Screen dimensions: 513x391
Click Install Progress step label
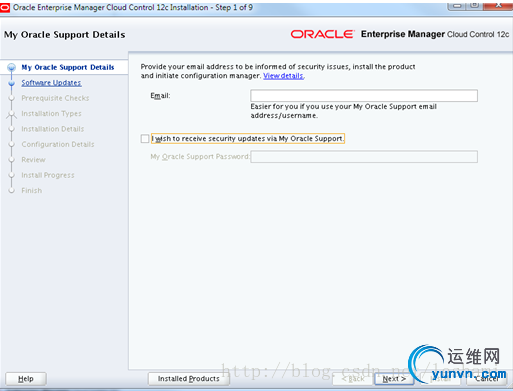point(48,175)
